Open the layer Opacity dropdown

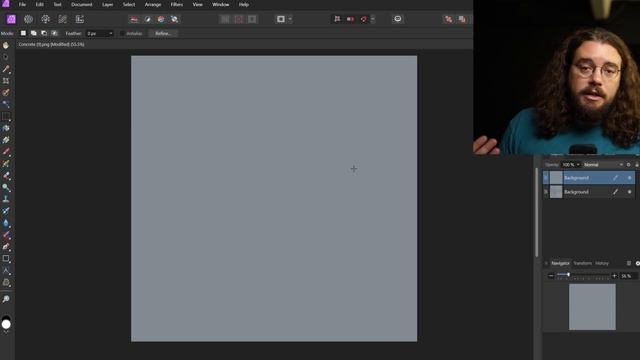578,165
